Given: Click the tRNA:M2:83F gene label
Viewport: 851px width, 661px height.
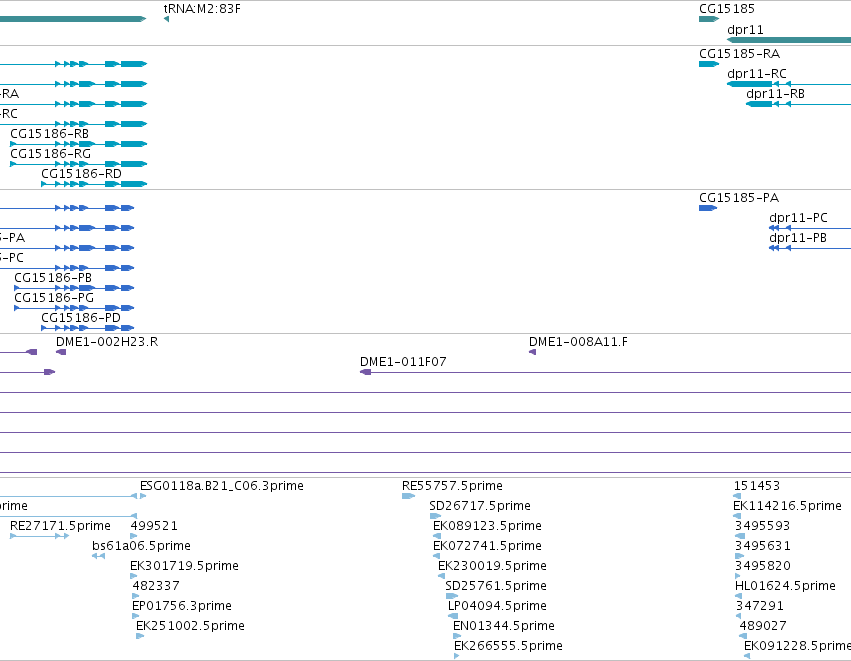Looking at the screenshot, I should click(x=202, y=9).
